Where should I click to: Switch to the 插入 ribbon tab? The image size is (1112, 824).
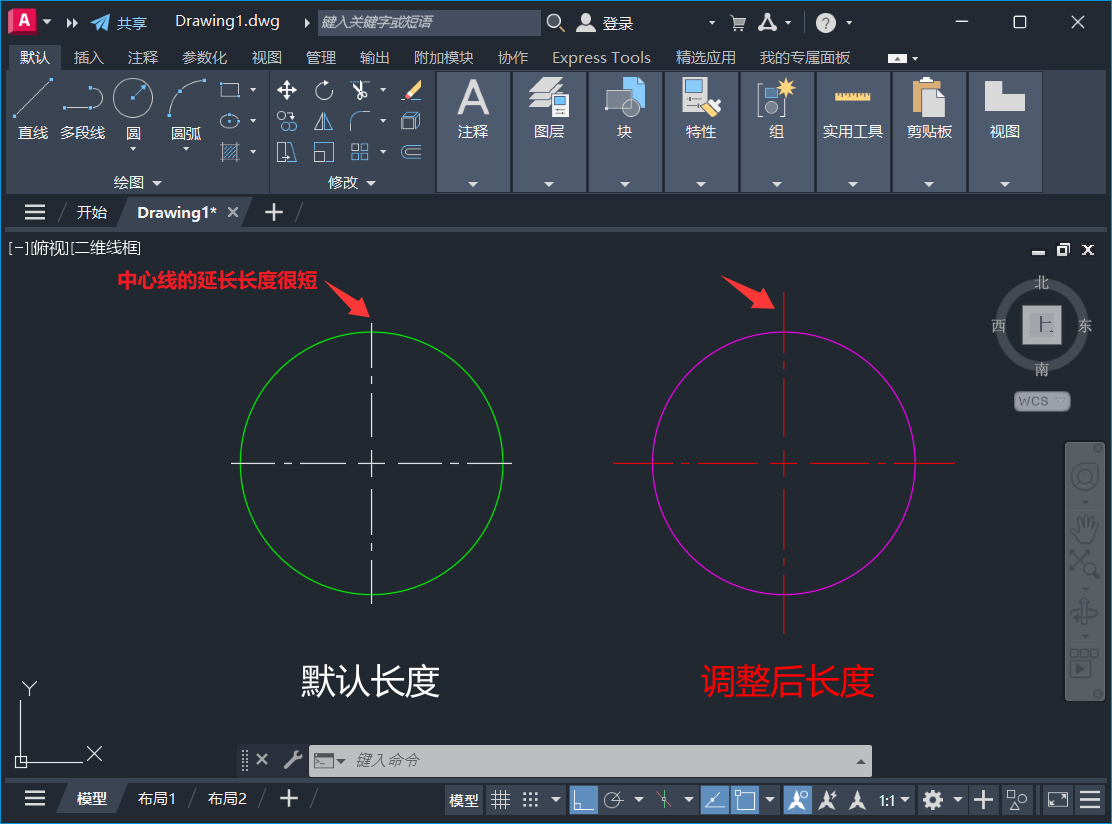click(x=89, y=57)
